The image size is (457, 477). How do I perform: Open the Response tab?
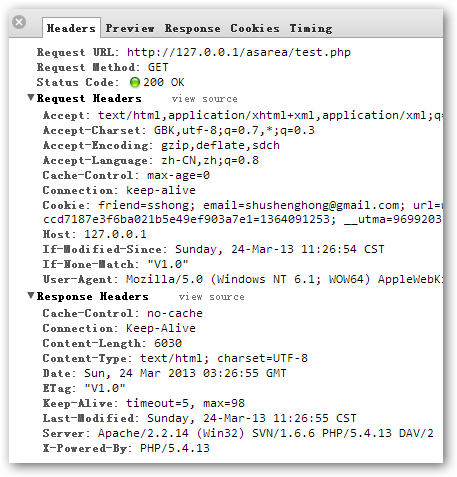click(x=192, y=28)
